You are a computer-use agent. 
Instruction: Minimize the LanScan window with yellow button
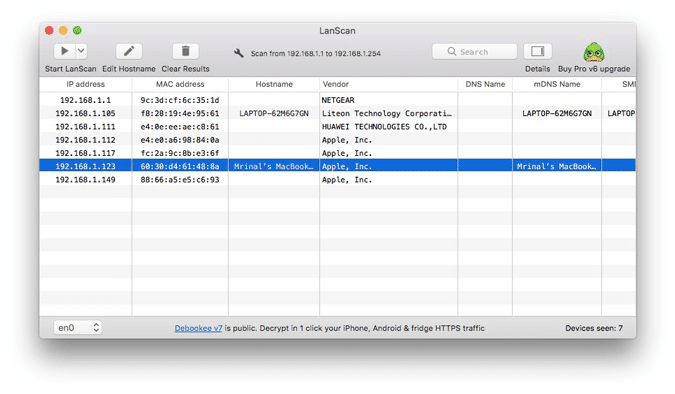pyautogui.click(x=63, y=30)
